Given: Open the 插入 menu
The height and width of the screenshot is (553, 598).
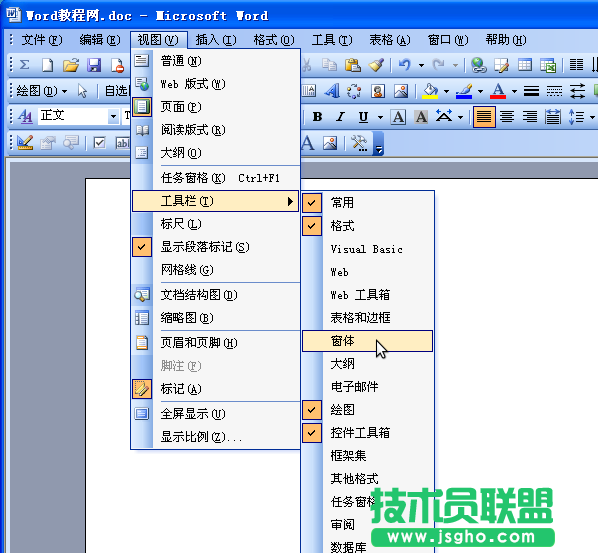Looking at the screenshot, I should (216, 40).
